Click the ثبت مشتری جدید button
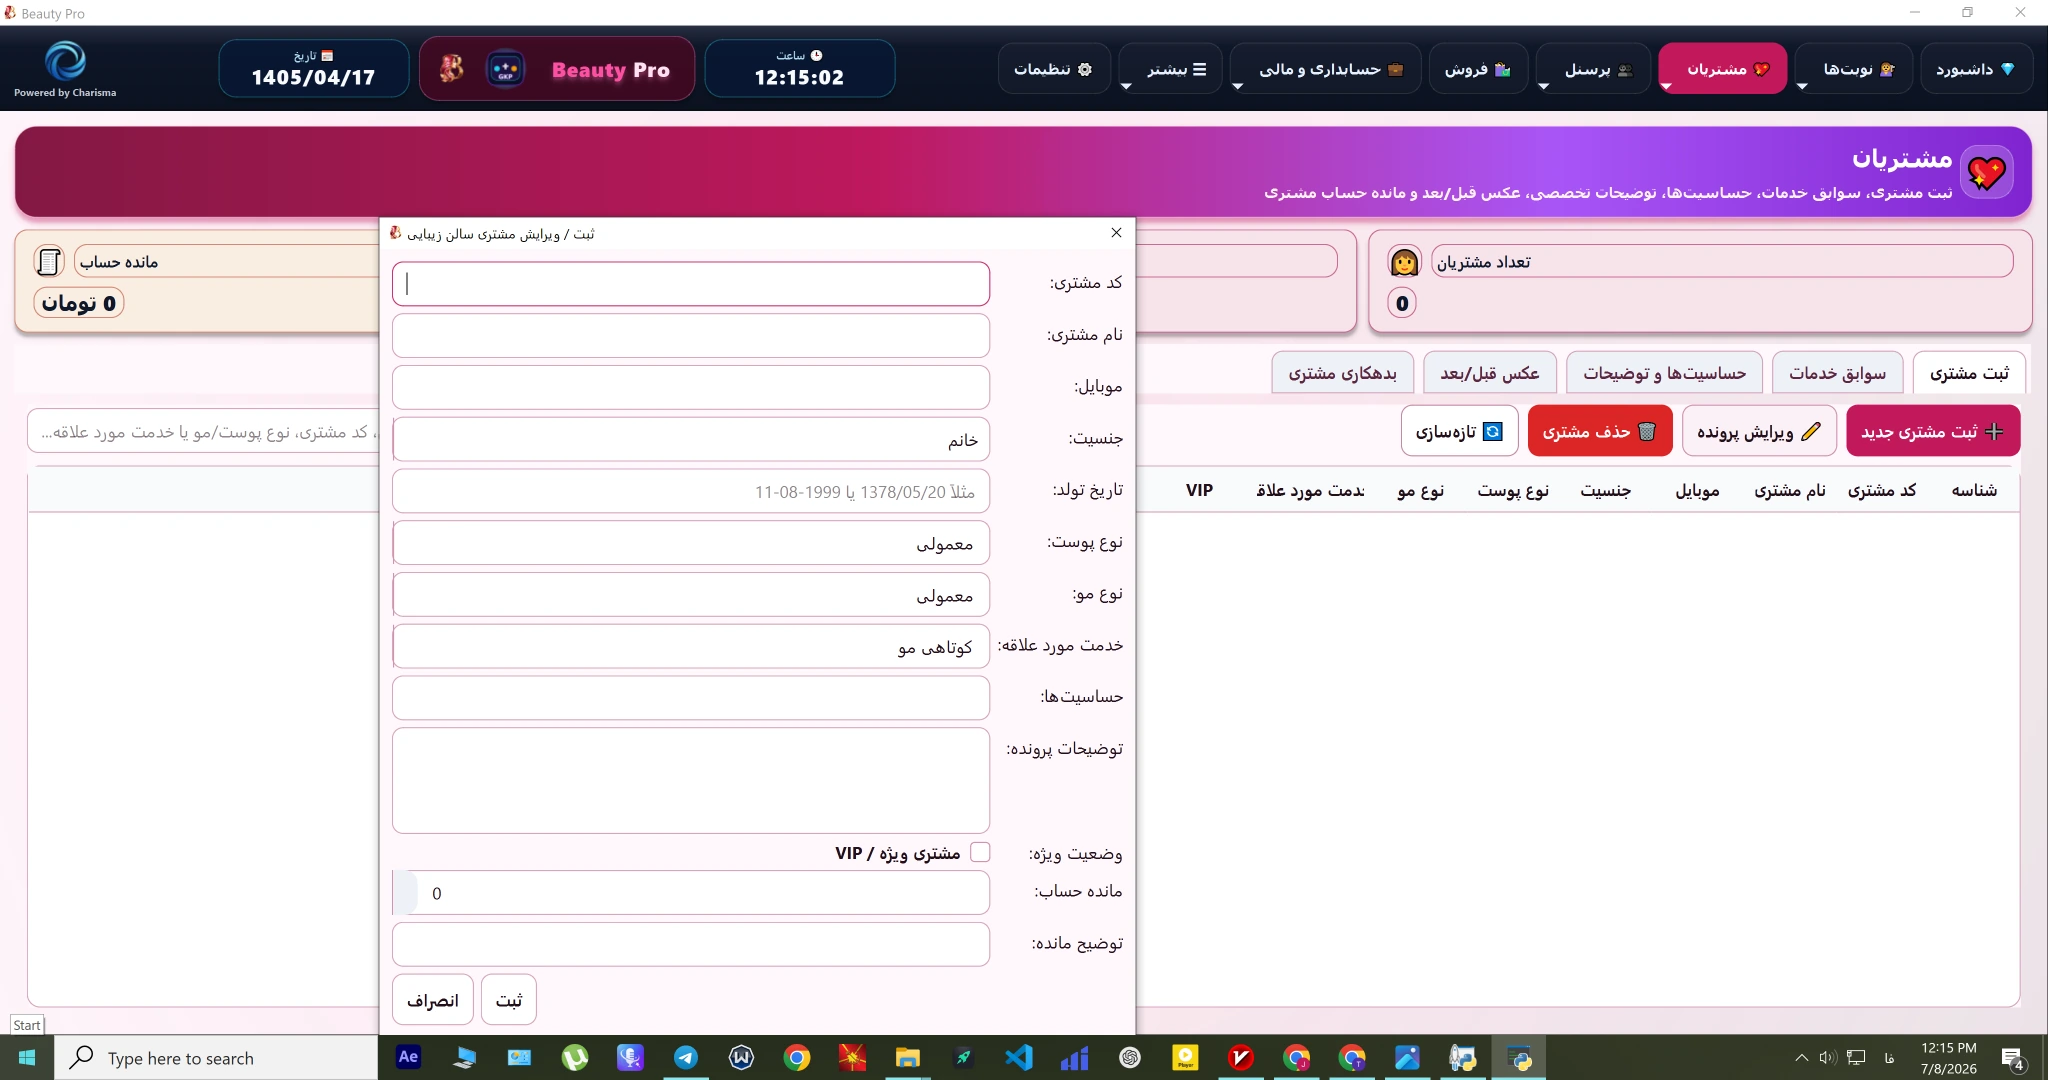This screenshot has width=2048, height=1080. coord(1933,431)
